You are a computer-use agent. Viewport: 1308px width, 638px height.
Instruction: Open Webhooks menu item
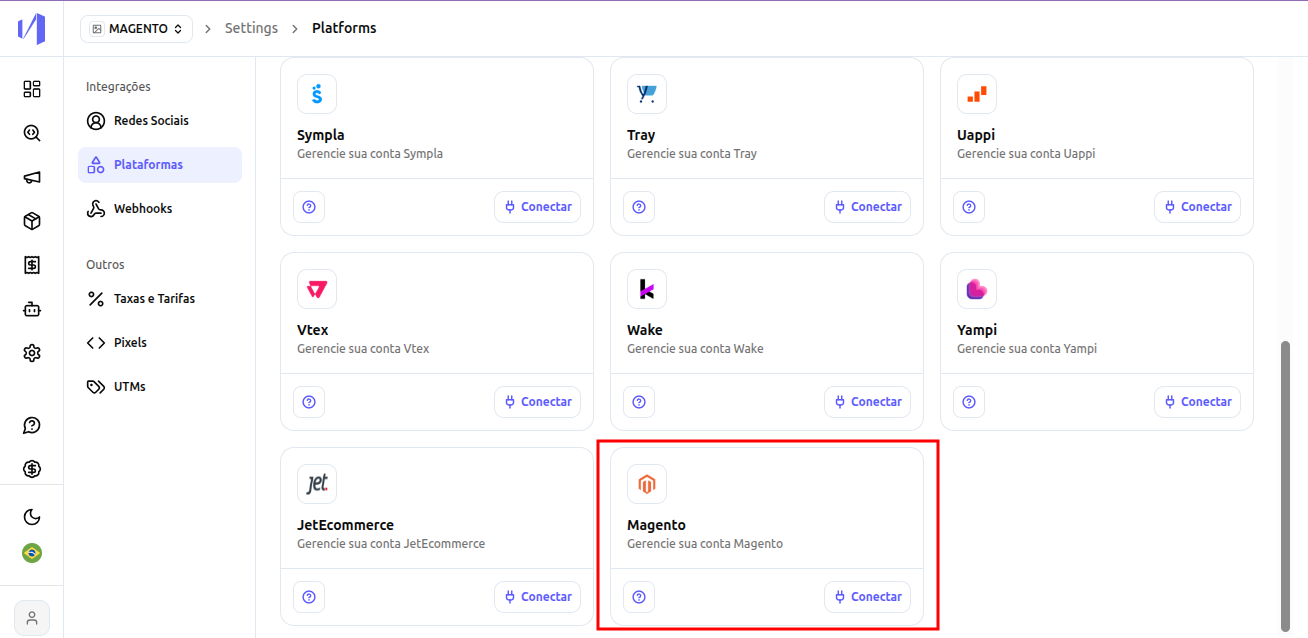pos(160,209)
